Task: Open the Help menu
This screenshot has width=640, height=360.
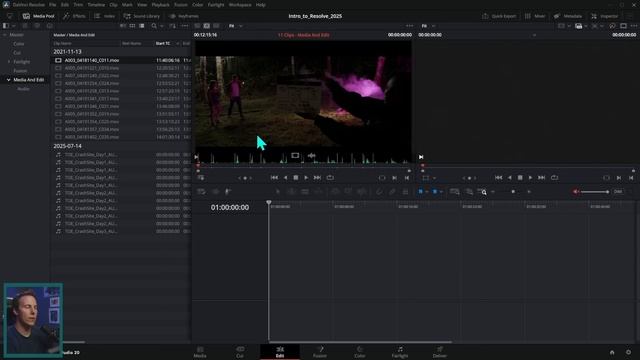Action: point(261,5)
